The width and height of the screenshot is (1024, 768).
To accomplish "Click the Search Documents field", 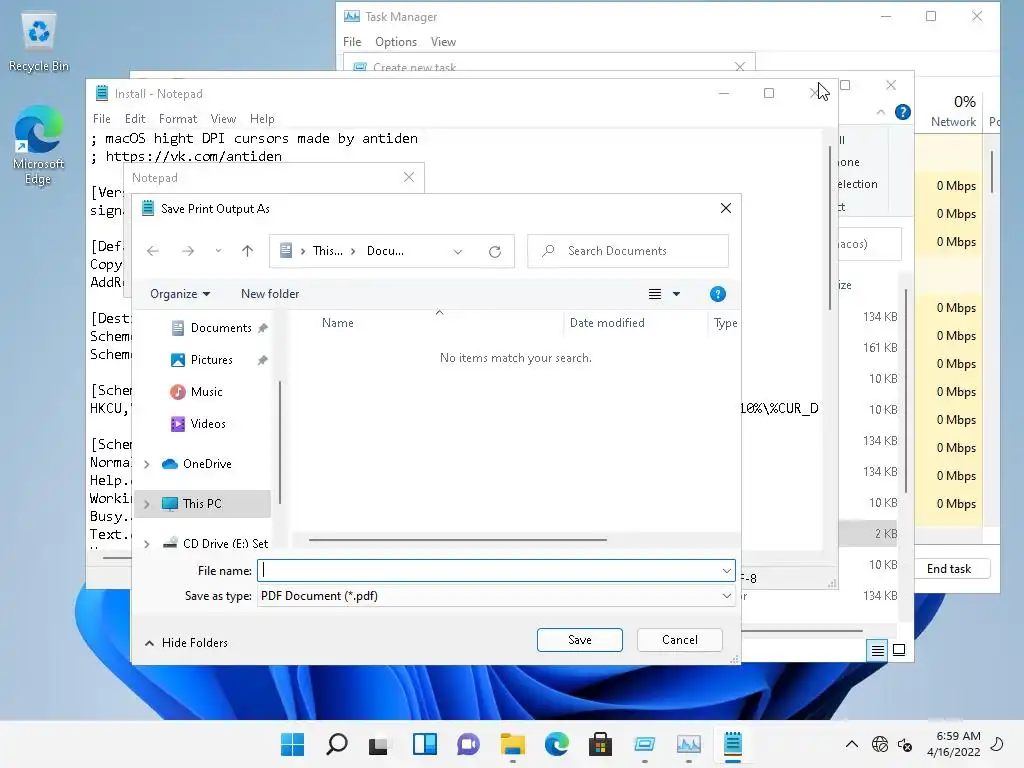I will (628, 251).
